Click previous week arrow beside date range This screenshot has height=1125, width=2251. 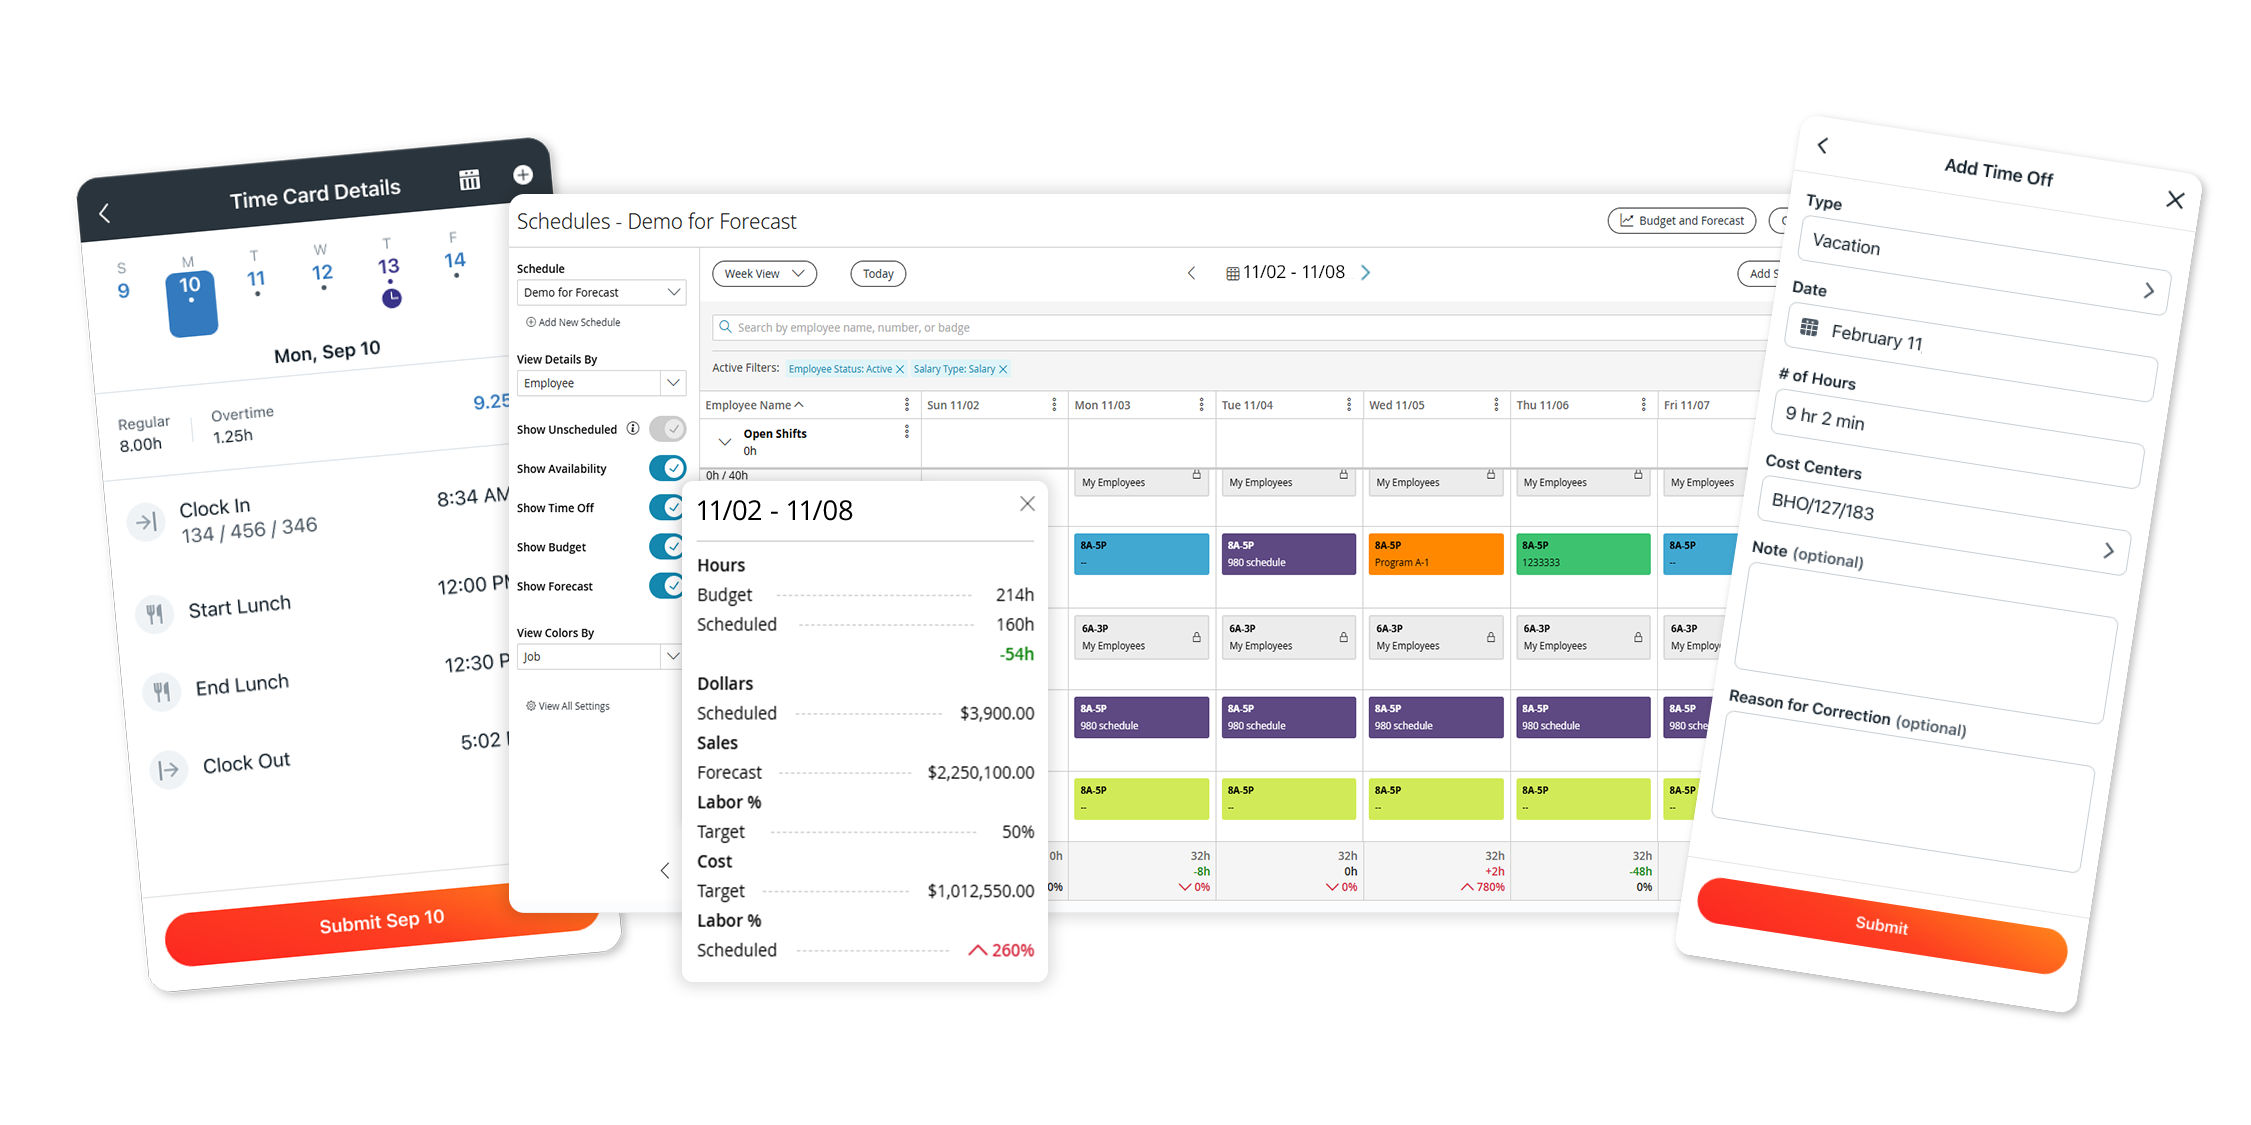(1191, 273)
